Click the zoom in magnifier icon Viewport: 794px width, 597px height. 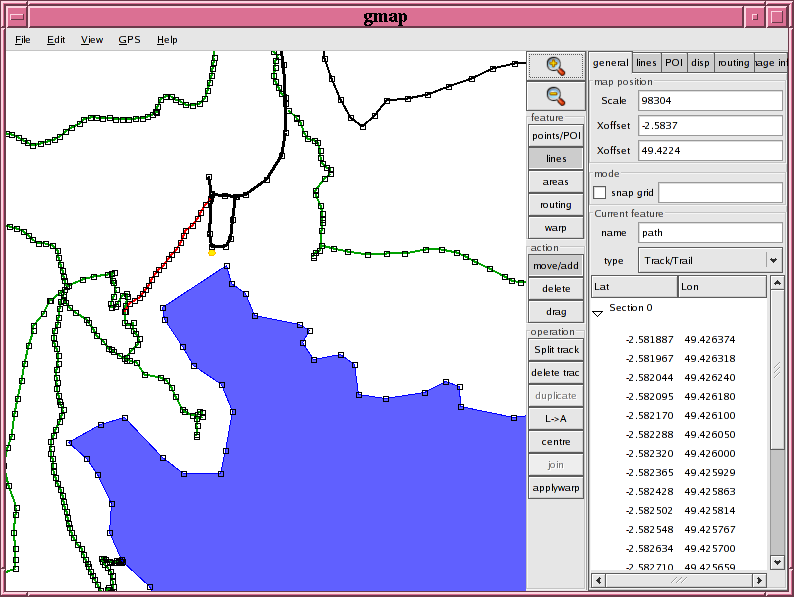pos(555,66)
